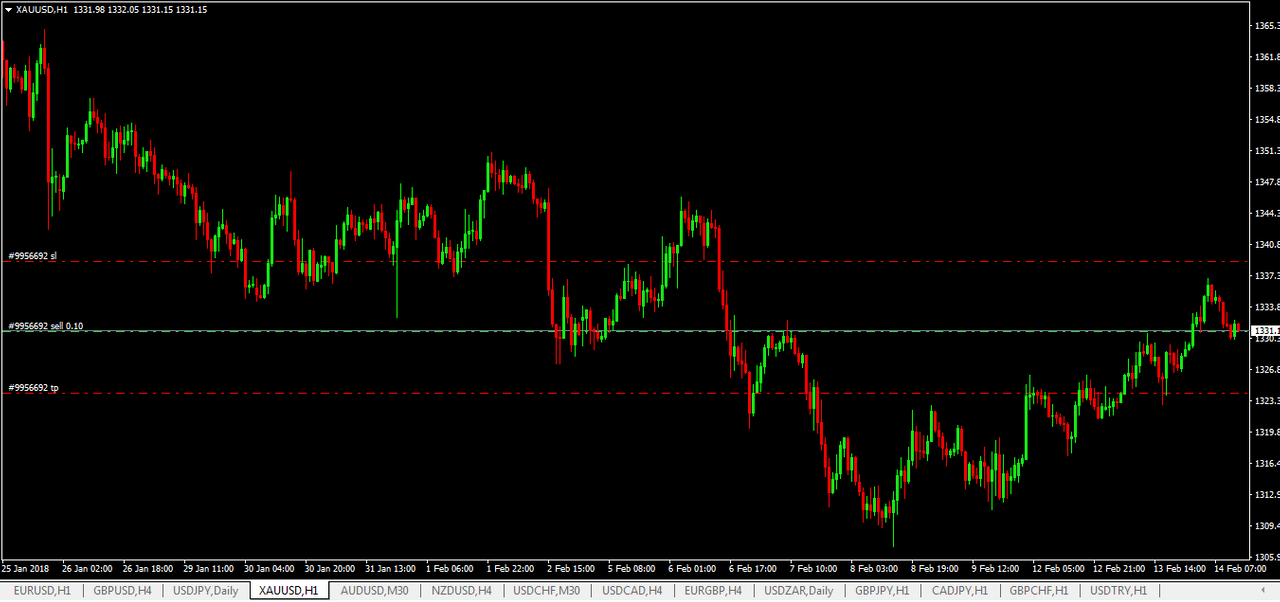Click the 1305.9 price scale value
Image resolution: width=1280 pixels, height=602 pixels.
tap(1266, 557)
